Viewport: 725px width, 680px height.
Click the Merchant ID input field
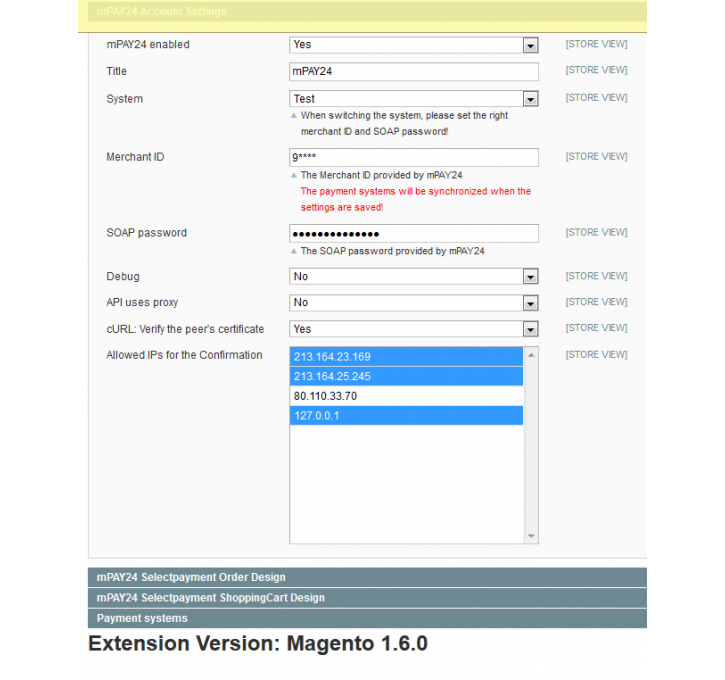[x=413, y=157]
